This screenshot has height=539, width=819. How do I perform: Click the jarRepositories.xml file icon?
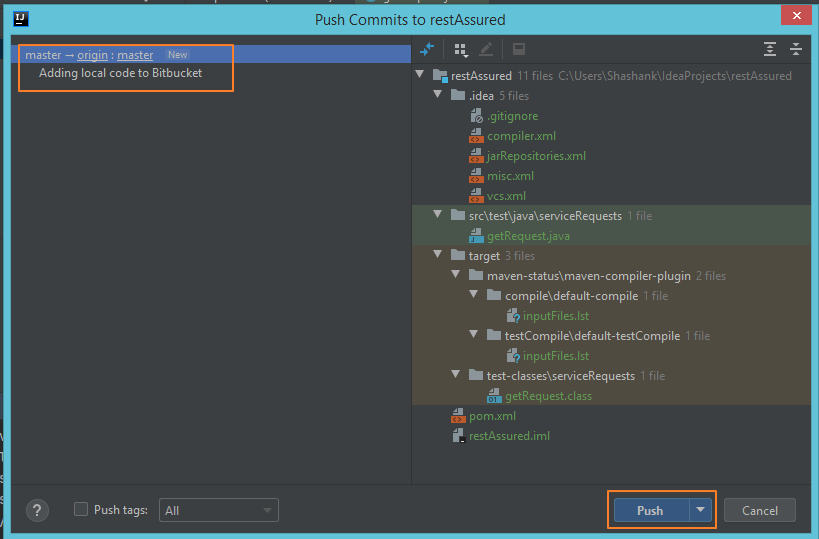(476, 156)
